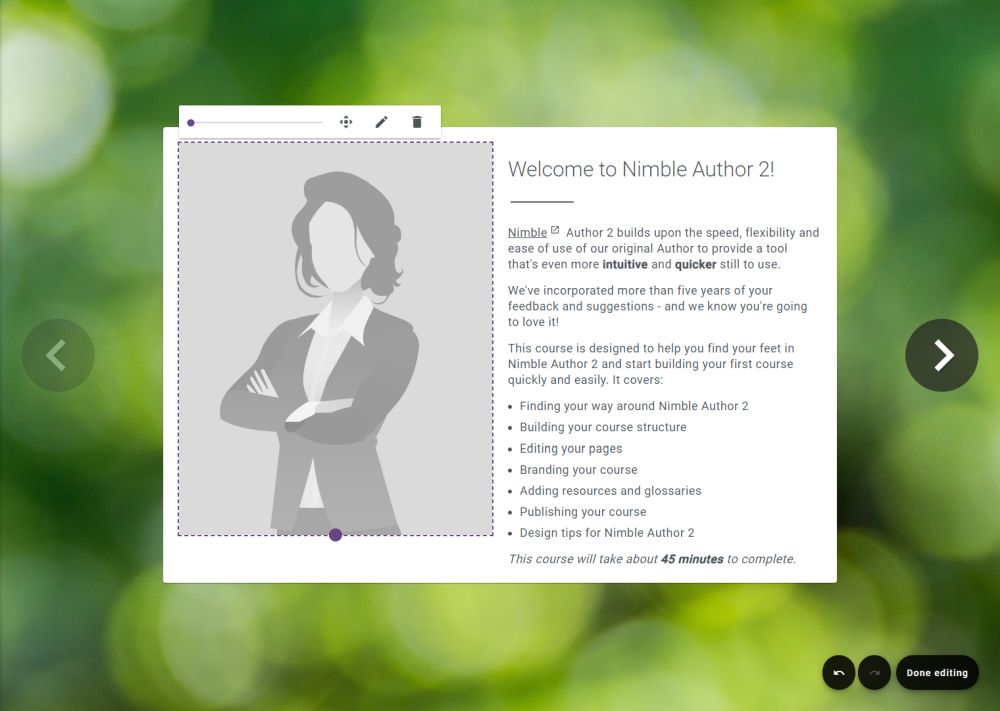Undo the last edit
This screenshot has width=1000, height=711.
[839, 673]
